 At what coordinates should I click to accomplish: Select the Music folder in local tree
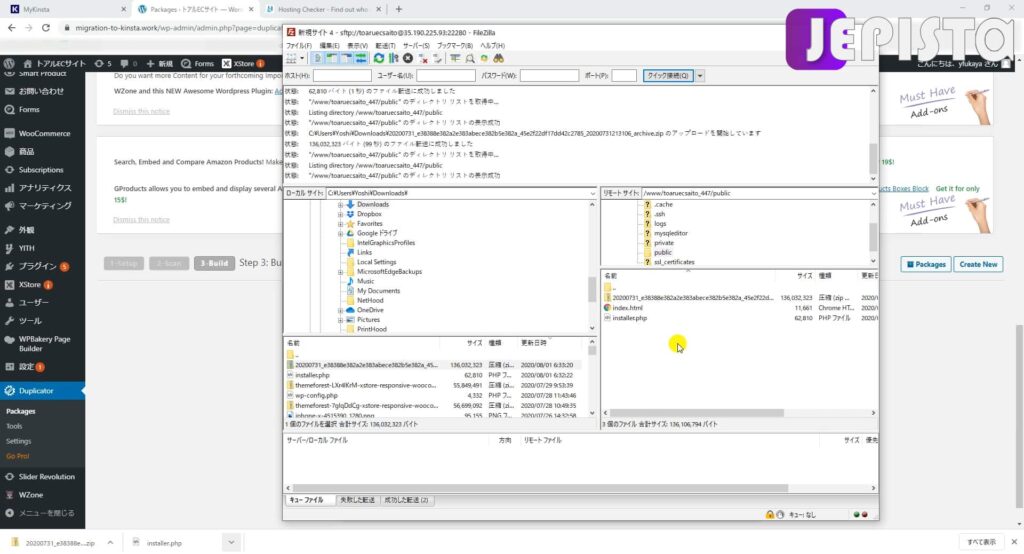pos(365,282)
